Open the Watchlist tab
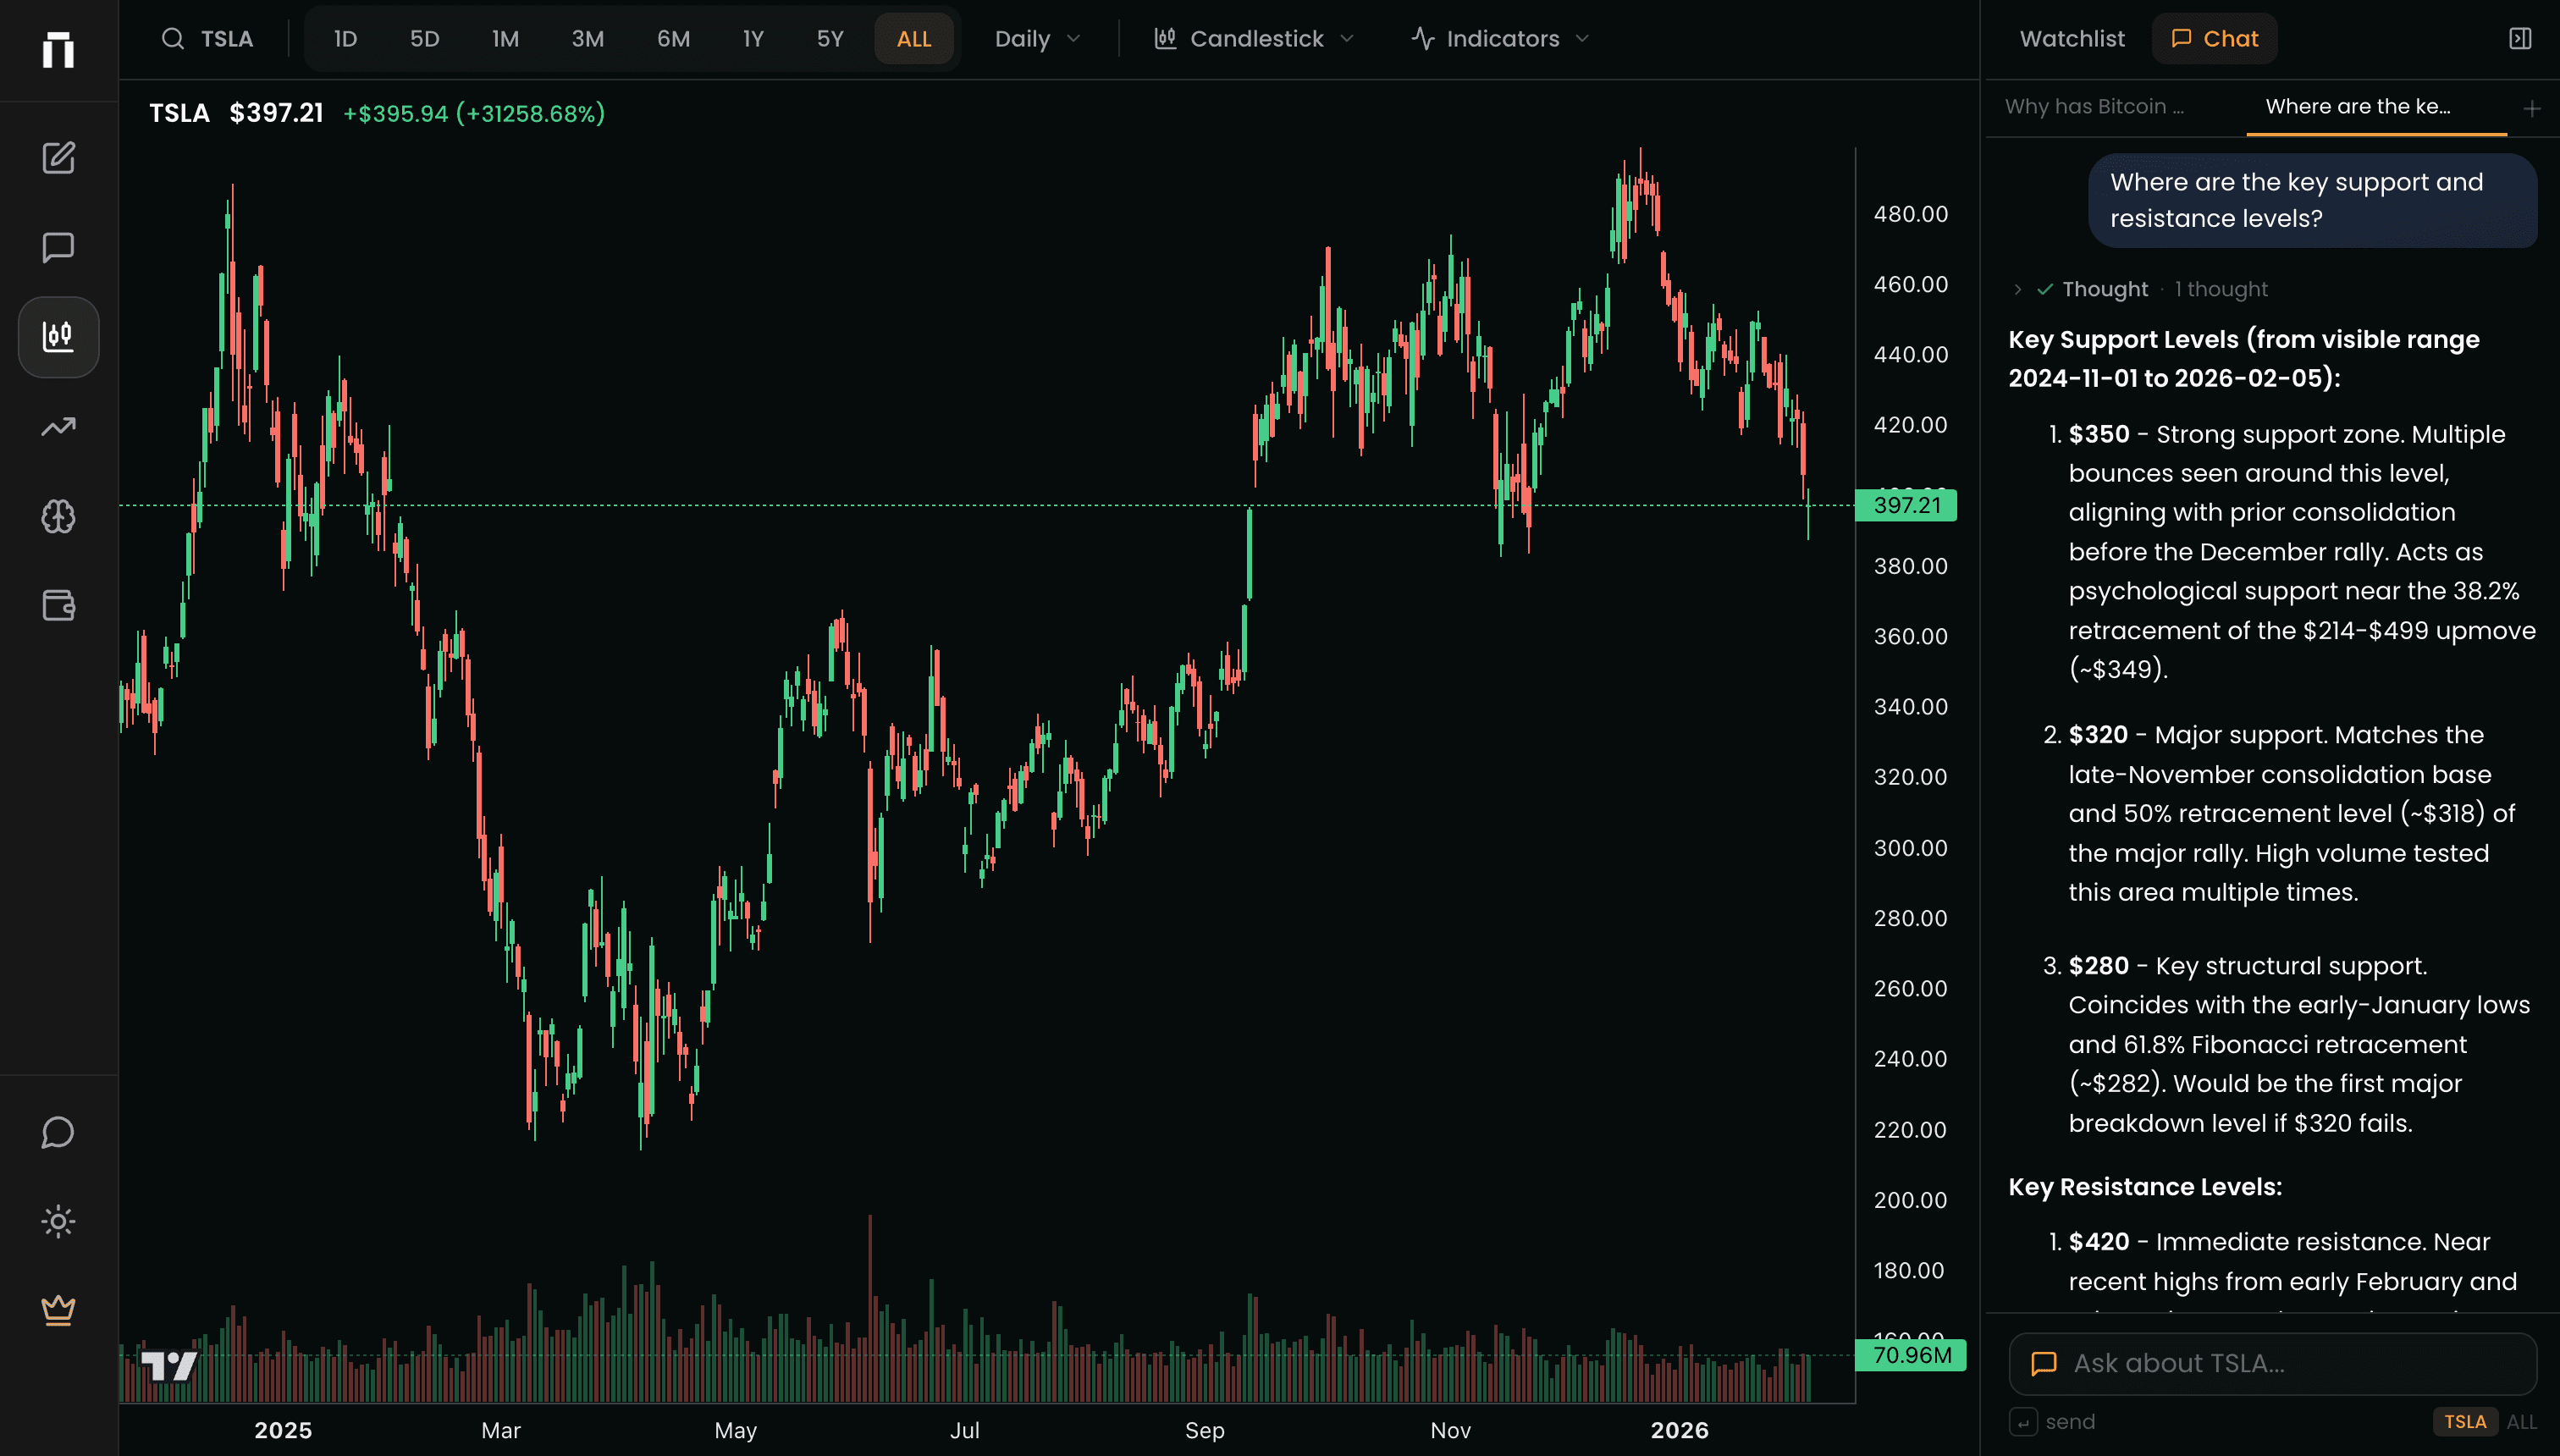Screen dimensions: 2560x1456 pyautogui.click(x=2071, y=38)
